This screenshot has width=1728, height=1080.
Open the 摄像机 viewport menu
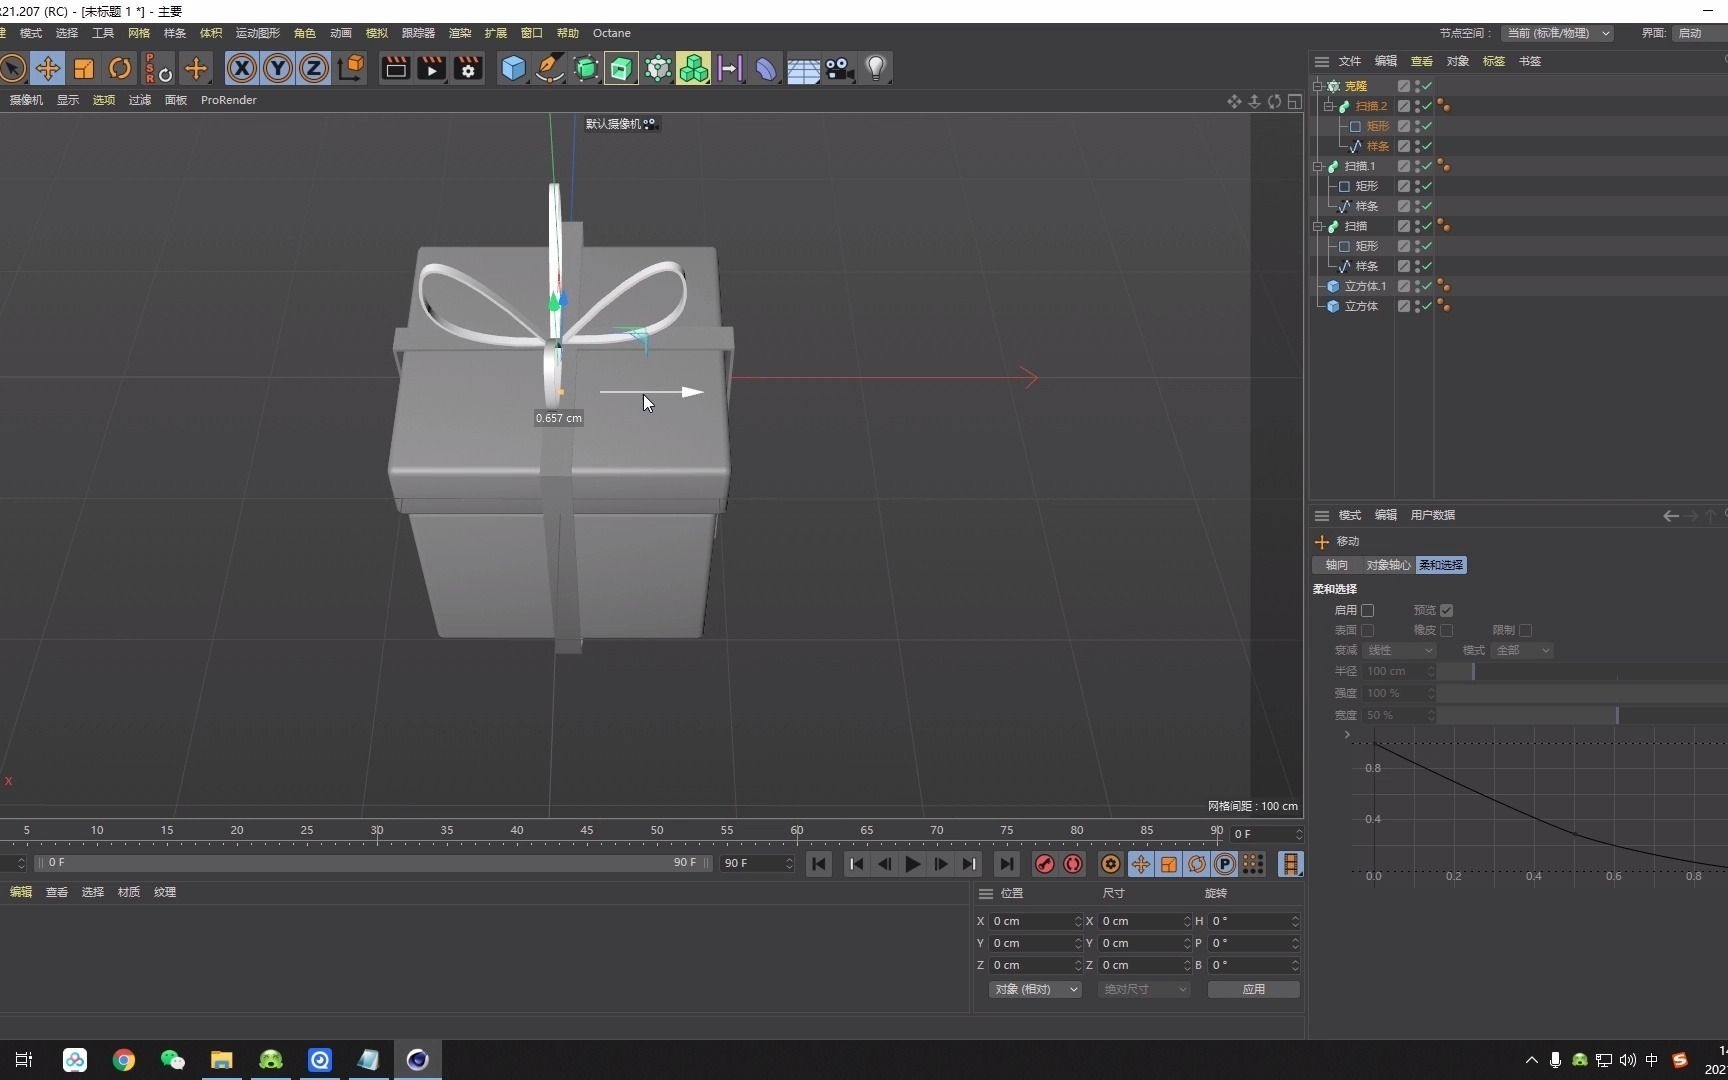(x=26, y=100)
